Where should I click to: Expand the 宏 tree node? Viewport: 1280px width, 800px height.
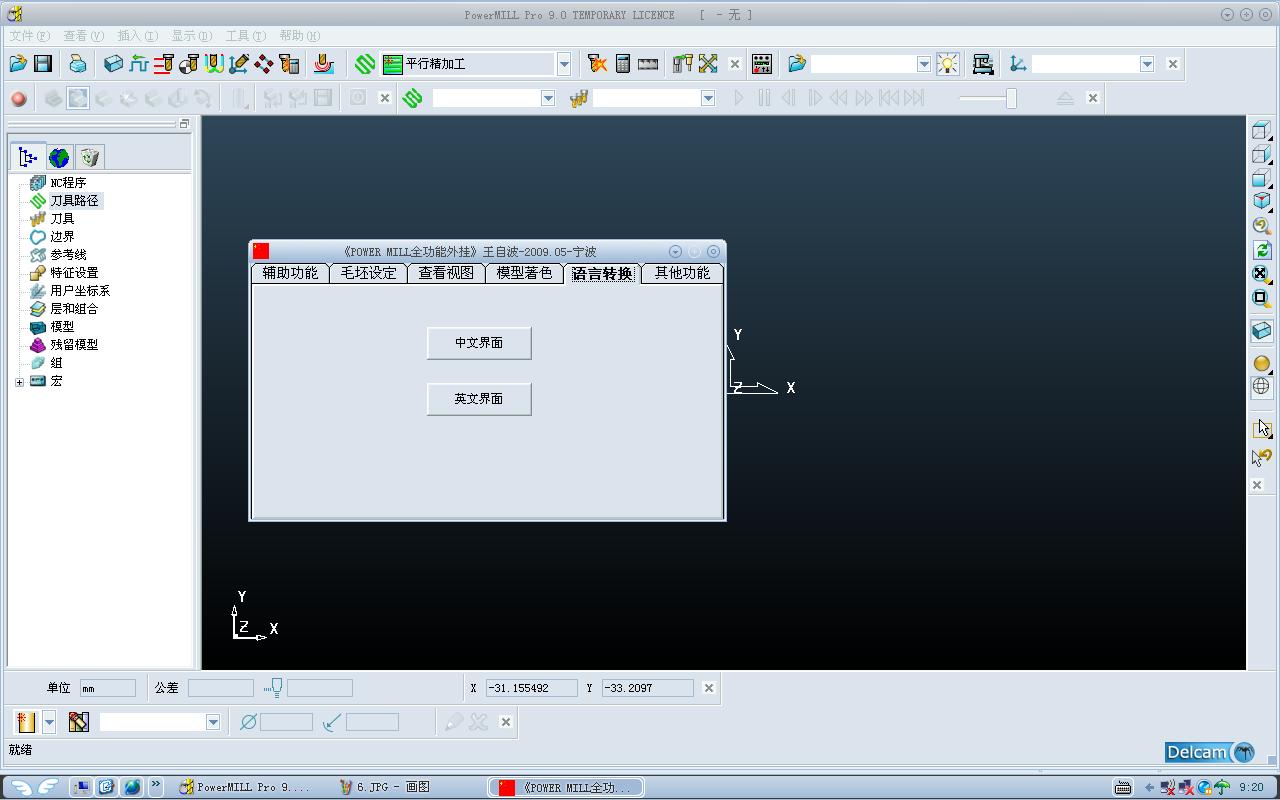(19, 381)
